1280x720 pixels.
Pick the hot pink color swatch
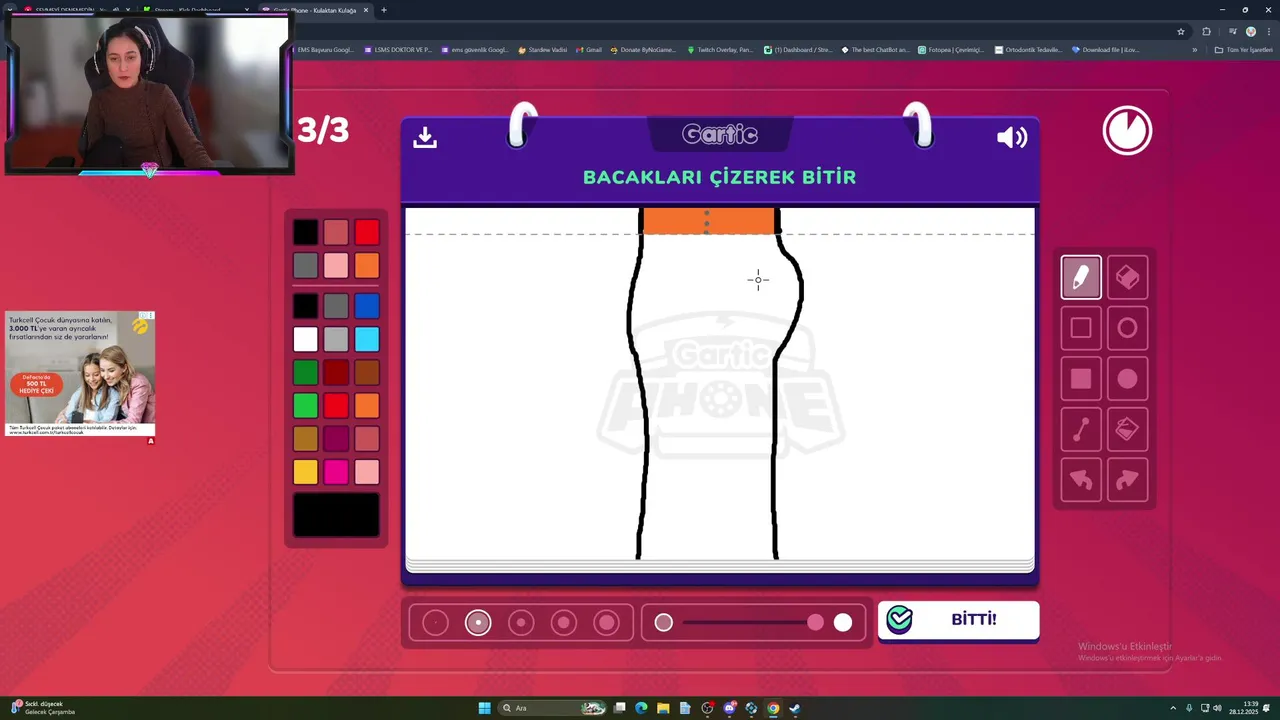(336, 472)
